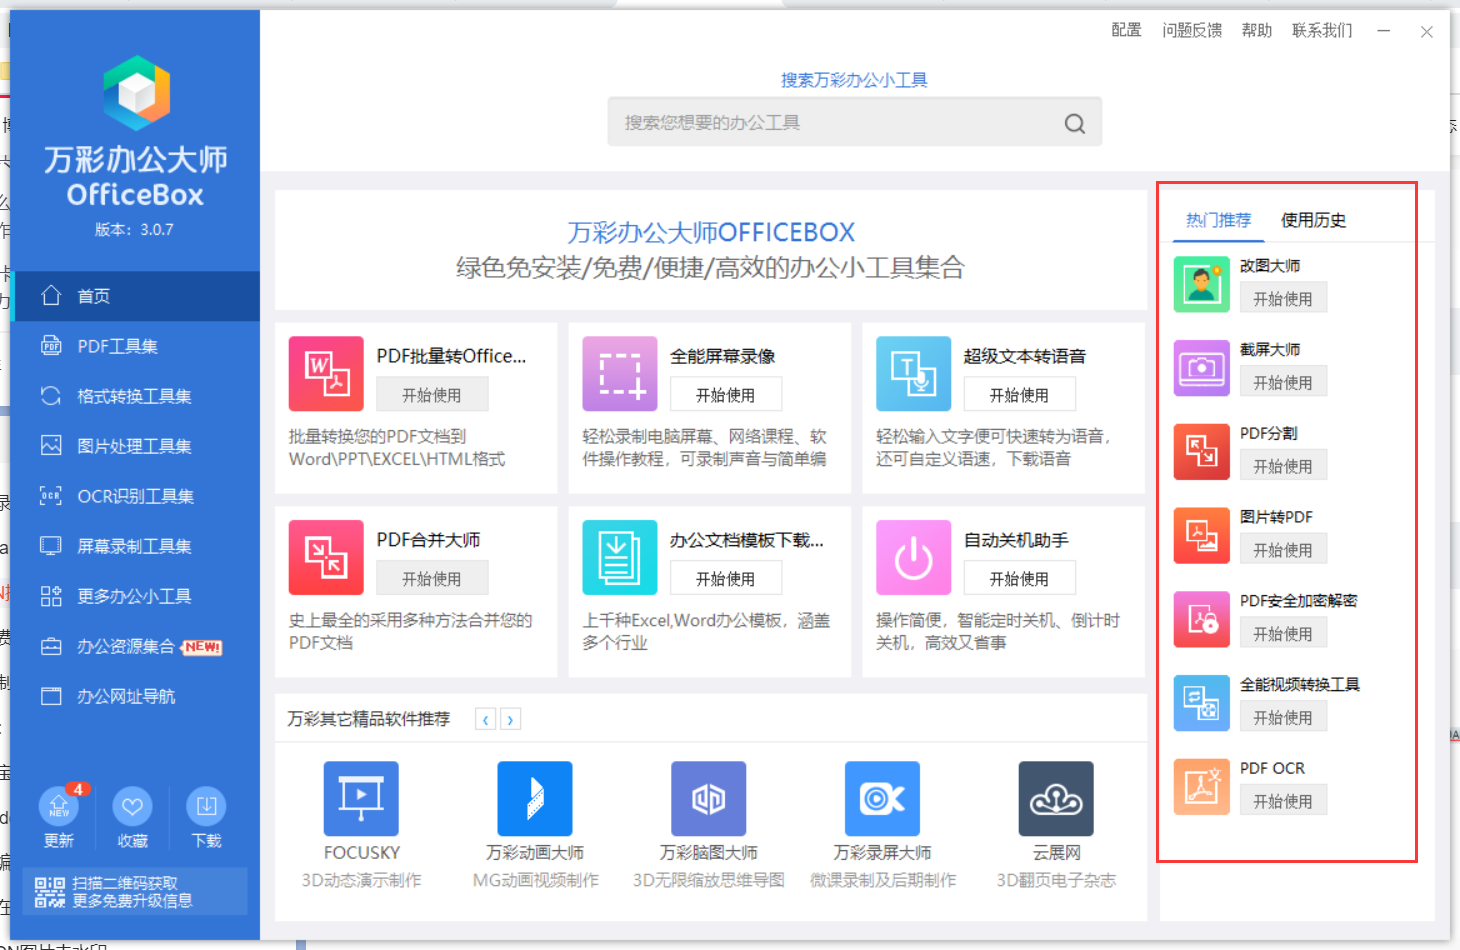Open 办公网址导航 in the sidebar
Viewport: 1460px width, 950px height.
(x=135, y=696)
